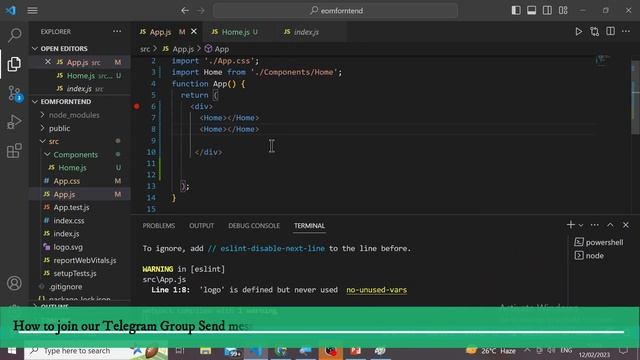Viewport: 640px width, 360px height.
Task: Open File Explorer from the taskbar
Action: tap(205, 351)
